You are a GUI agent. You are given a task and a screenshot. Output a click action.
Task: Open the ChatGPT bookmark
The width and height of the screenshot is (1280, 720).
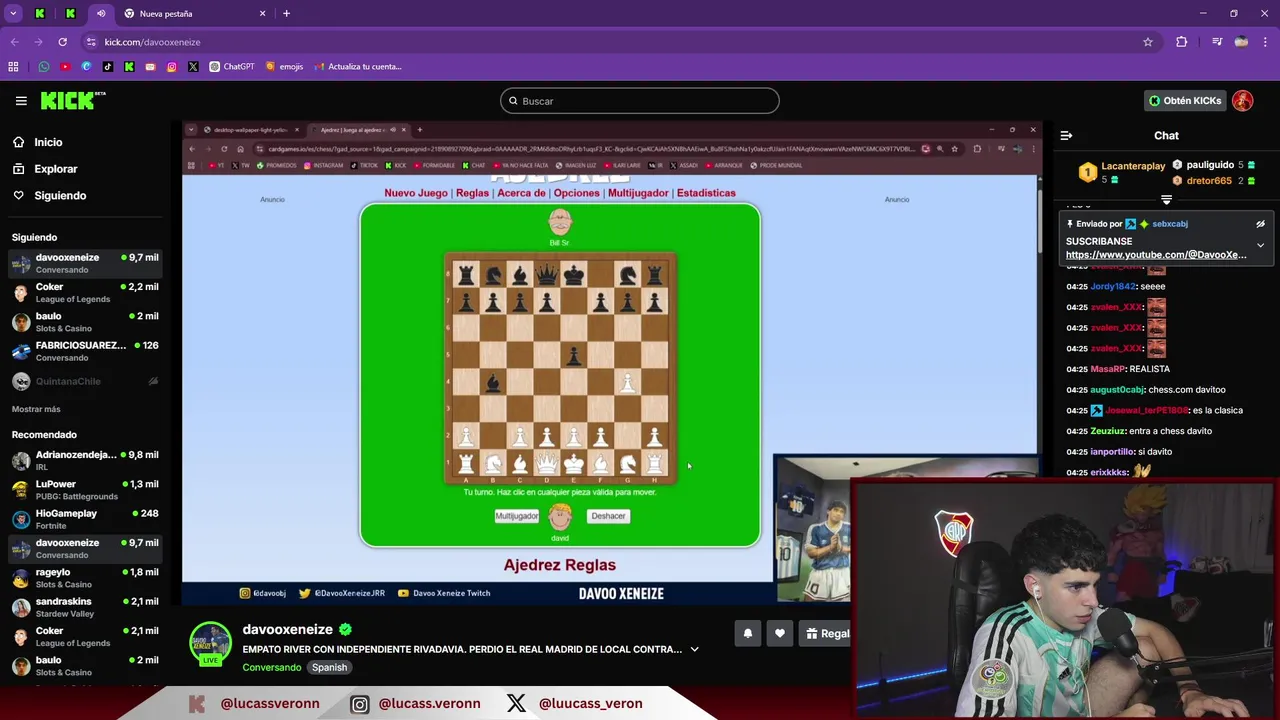point(231,67)
